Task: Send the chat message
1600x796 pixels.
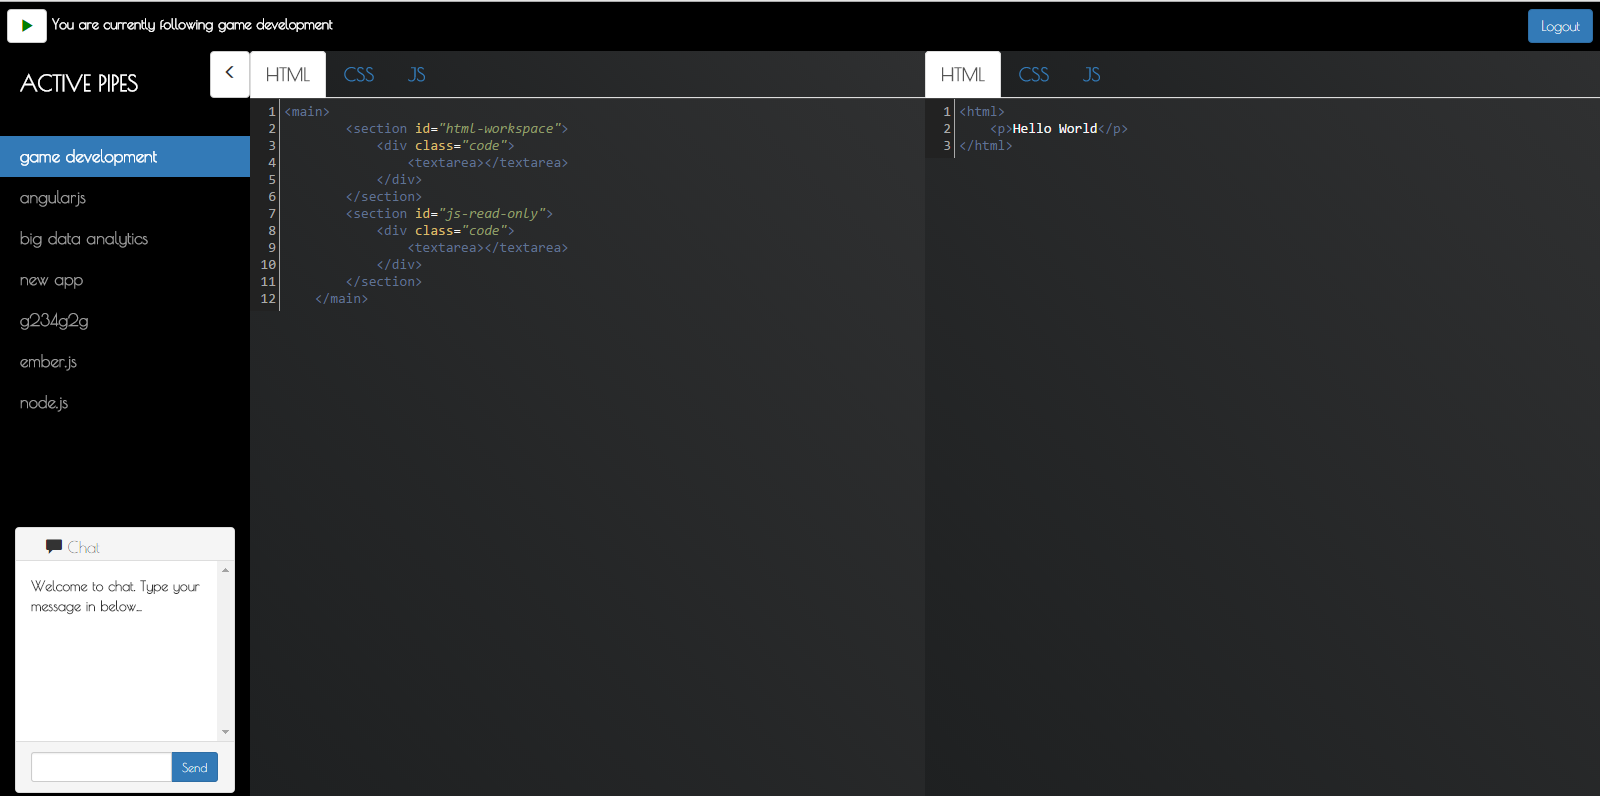Action: tap(195, 767)
